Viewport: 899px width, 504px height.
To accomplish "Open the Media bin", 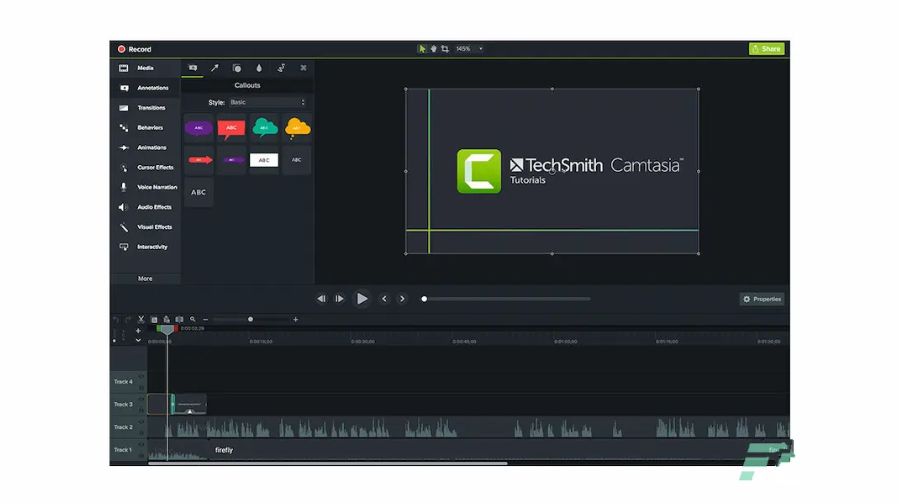I will point(145,68).
